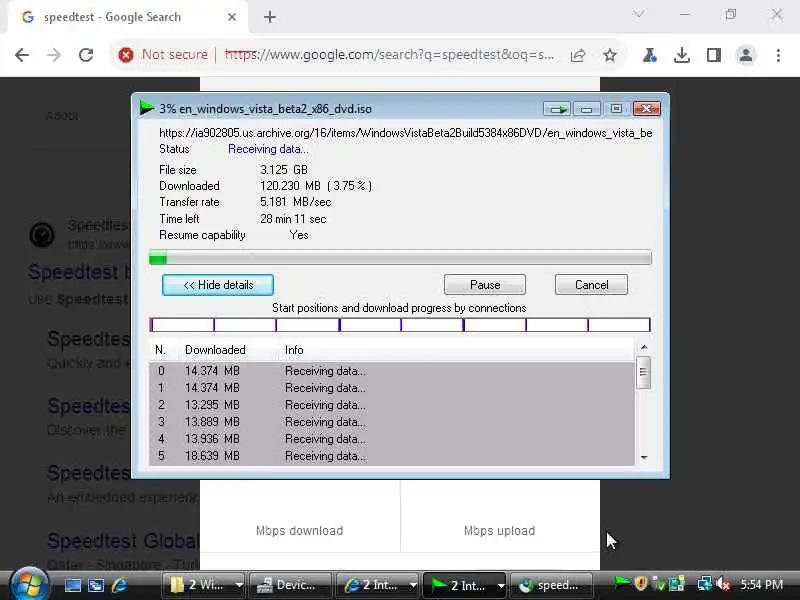This screenshot has width=800, height=600.
Task: Select connection row 4 with 13.936 MB
Action: pos(392,439)
